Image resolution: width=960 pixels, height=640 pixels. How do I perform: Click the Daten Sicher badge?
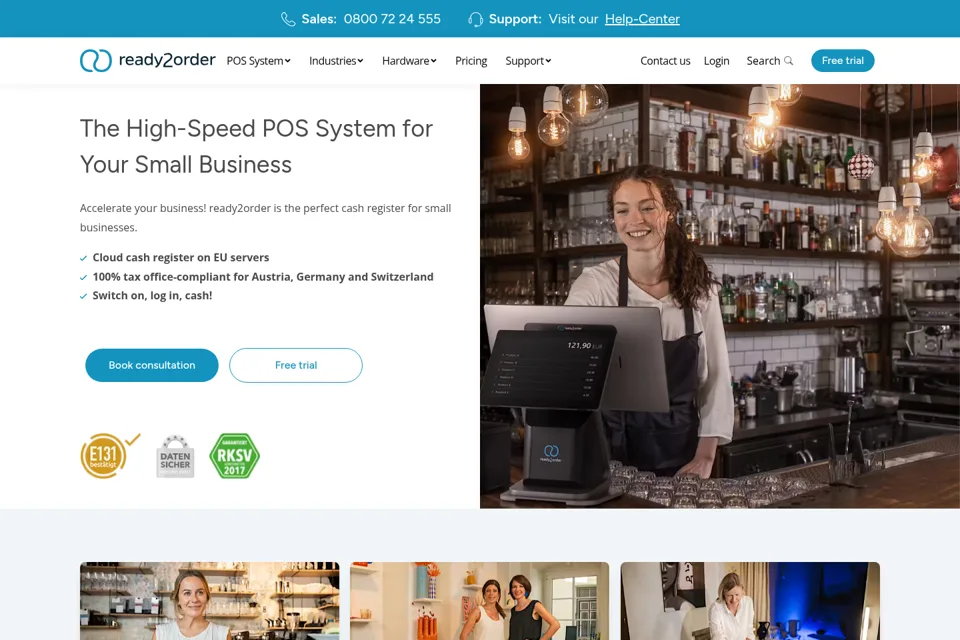[x=175, y=456]
